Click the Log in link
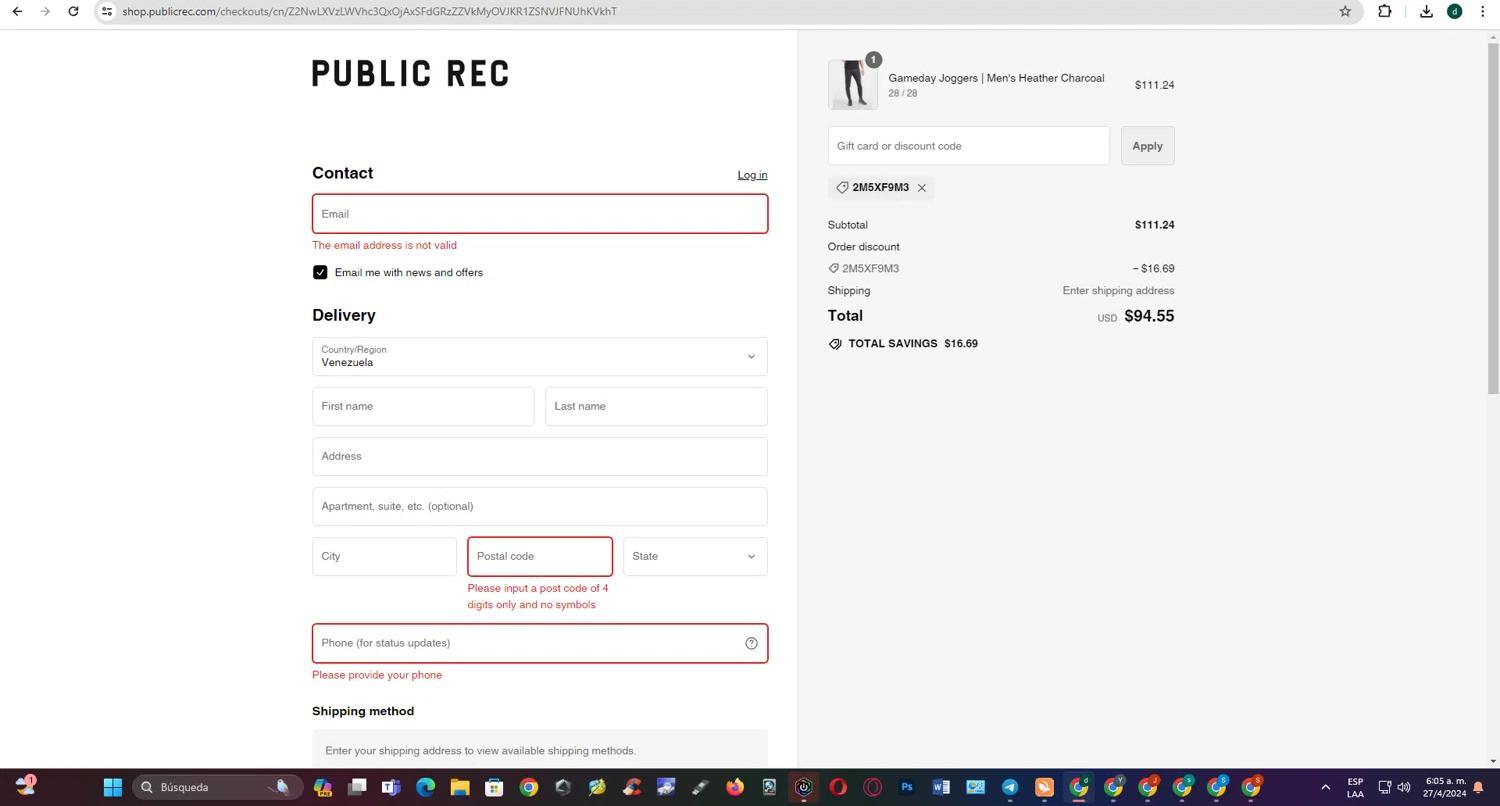 [x=752, y=175]
